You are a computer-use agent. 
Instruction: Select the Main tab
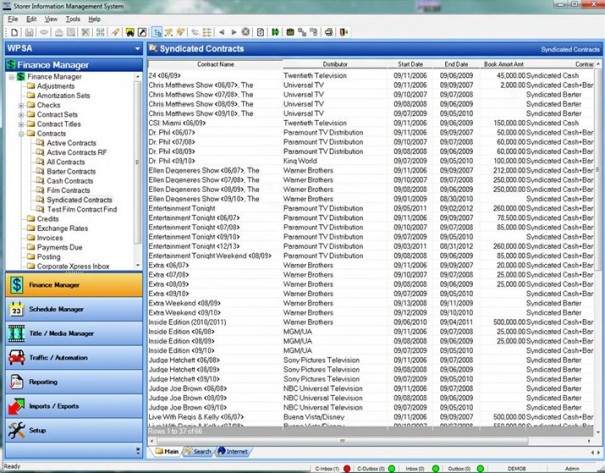coord(167,451)
